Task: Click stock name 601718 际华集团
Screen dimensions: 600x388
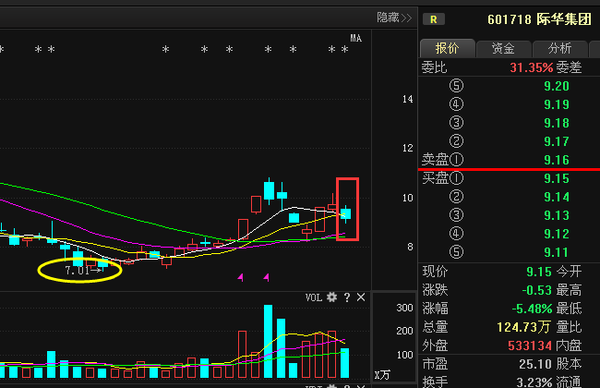Action: [x=540, y=20]
